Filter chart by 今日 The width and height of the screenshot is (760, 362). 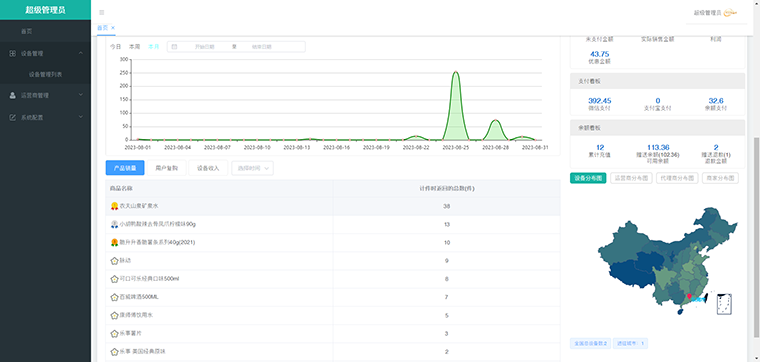click(115, 47)
